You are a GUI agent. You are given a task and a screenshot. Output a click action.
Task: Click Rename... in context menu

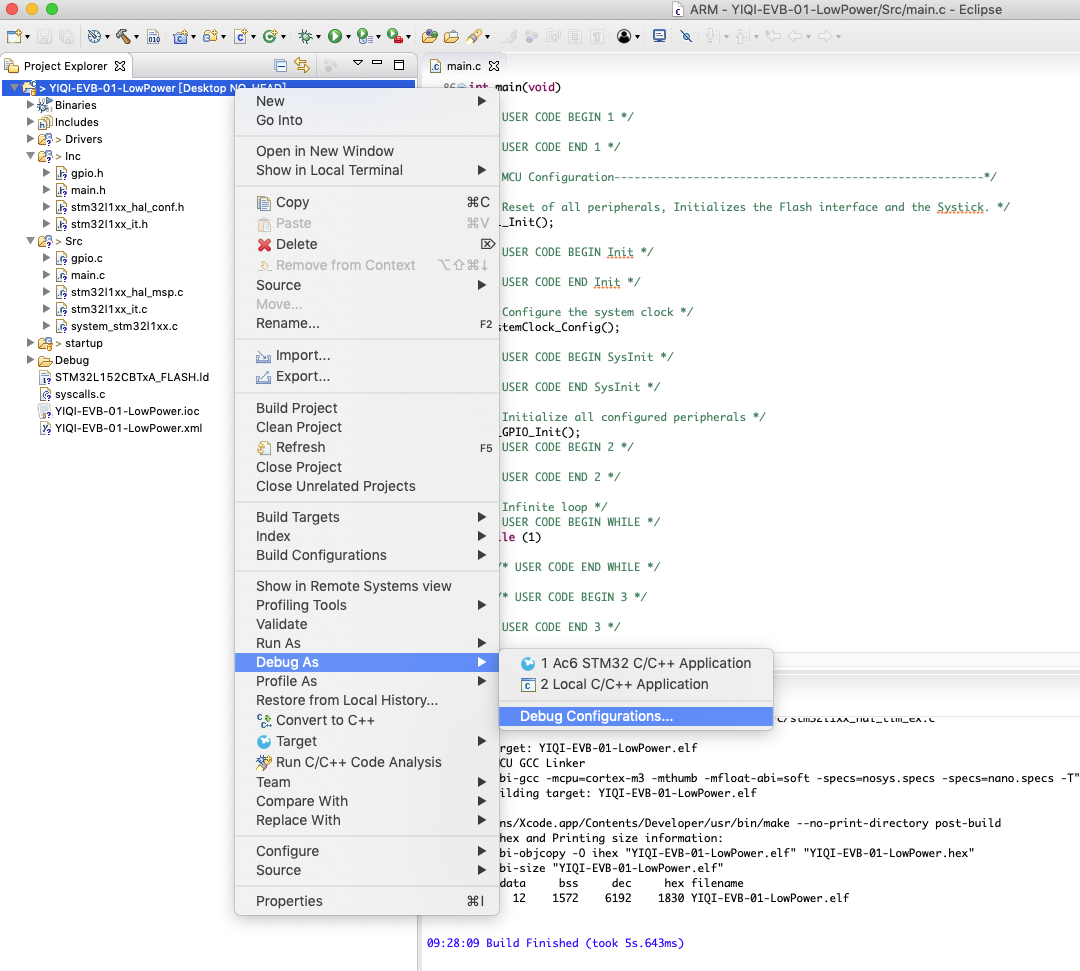click(x=367, y=324)
